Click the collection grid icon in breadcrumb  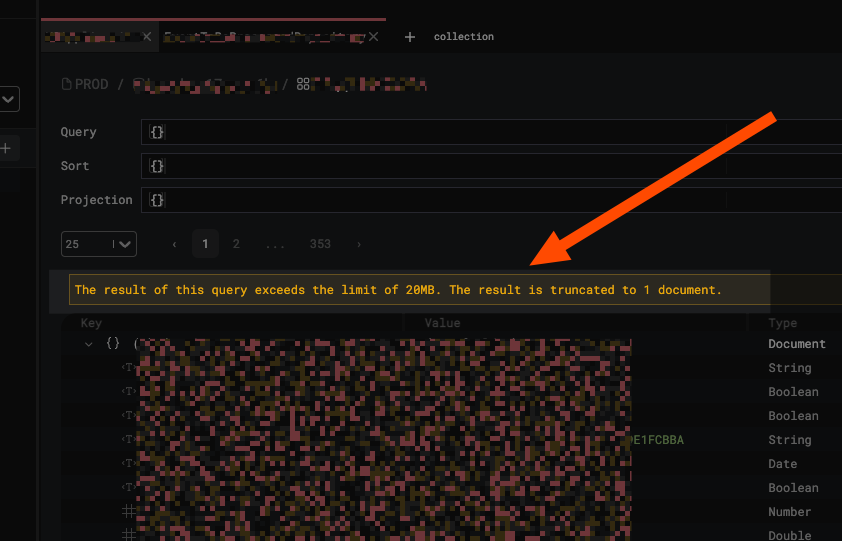click(303, 84)
